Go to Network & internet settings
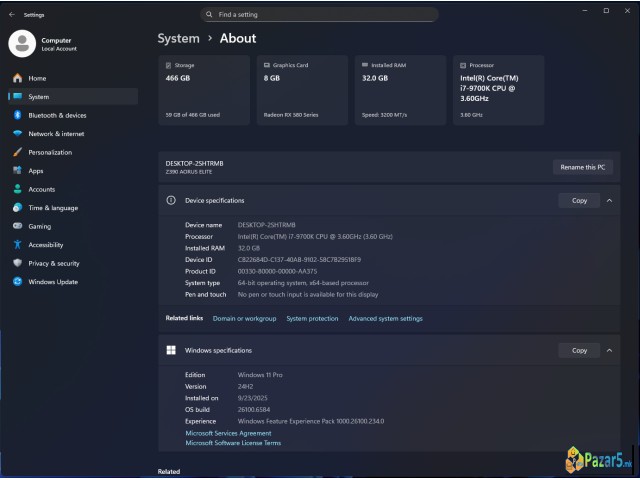This screenshot has height=480, width=640. pyautogui.click(x=73, y=134)
